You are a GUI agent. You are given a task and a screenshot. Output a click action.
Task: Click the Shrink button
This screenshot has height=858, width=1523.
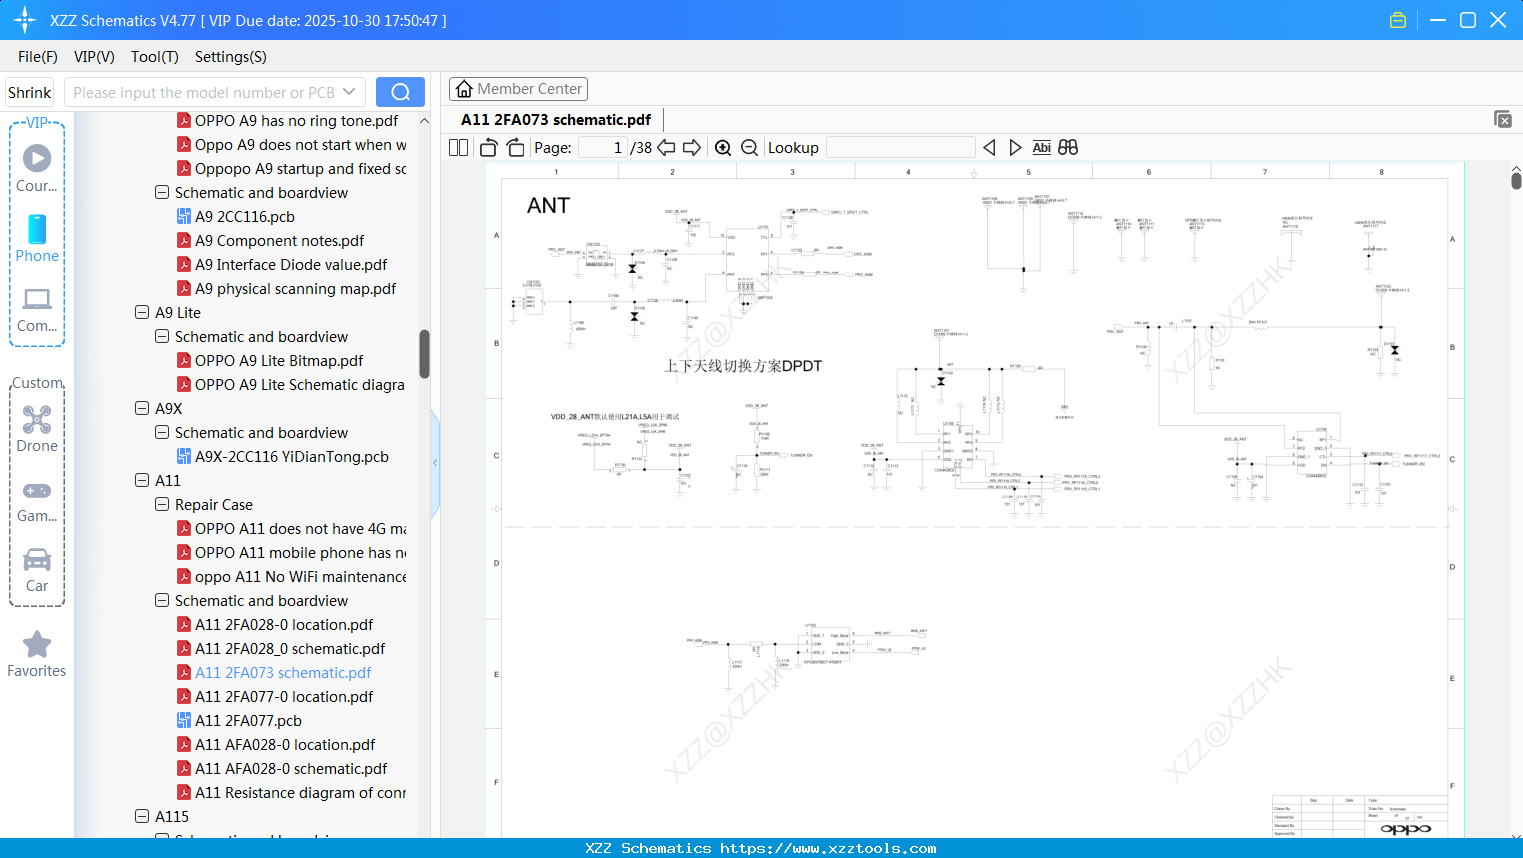[x=30, y=92]
